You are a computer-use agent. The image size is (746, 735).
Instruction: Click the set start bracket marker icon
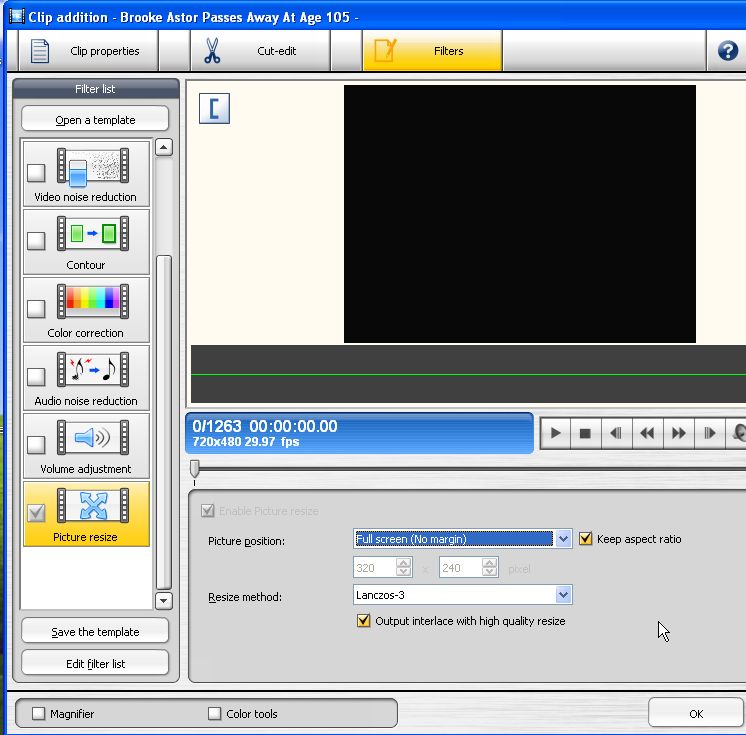[214, 108]
